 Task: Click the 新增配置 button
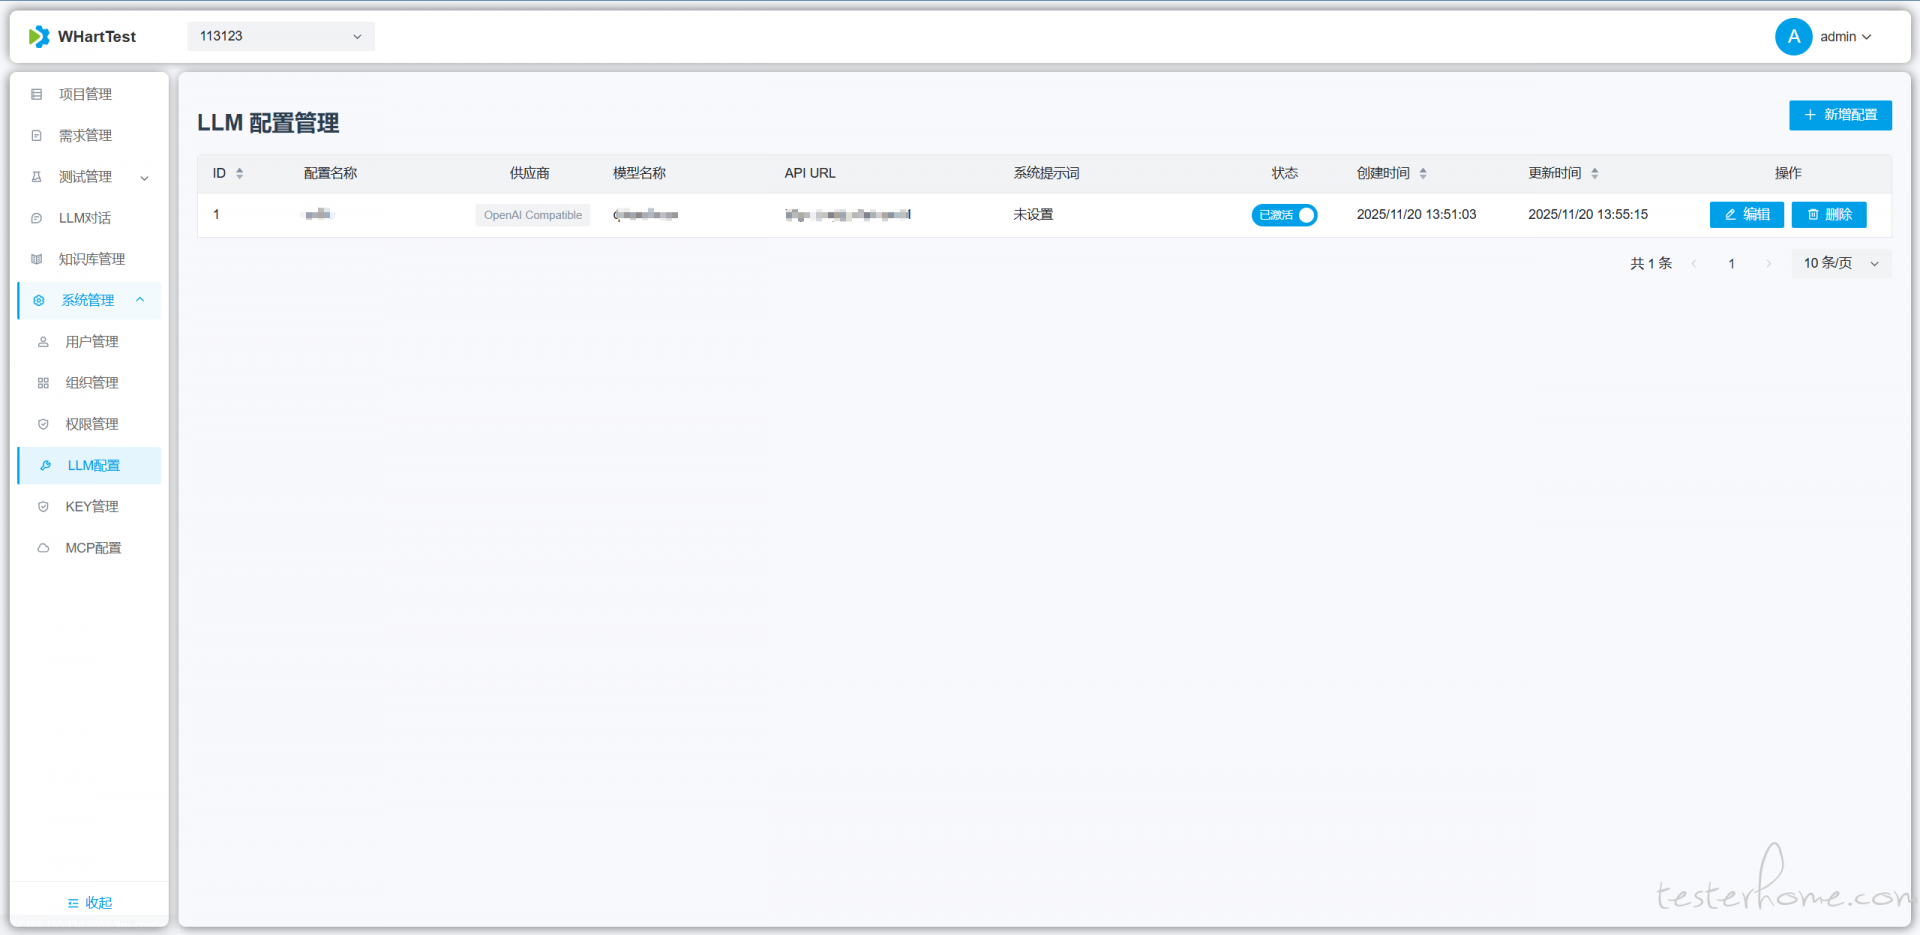(x=1840, y=115)
